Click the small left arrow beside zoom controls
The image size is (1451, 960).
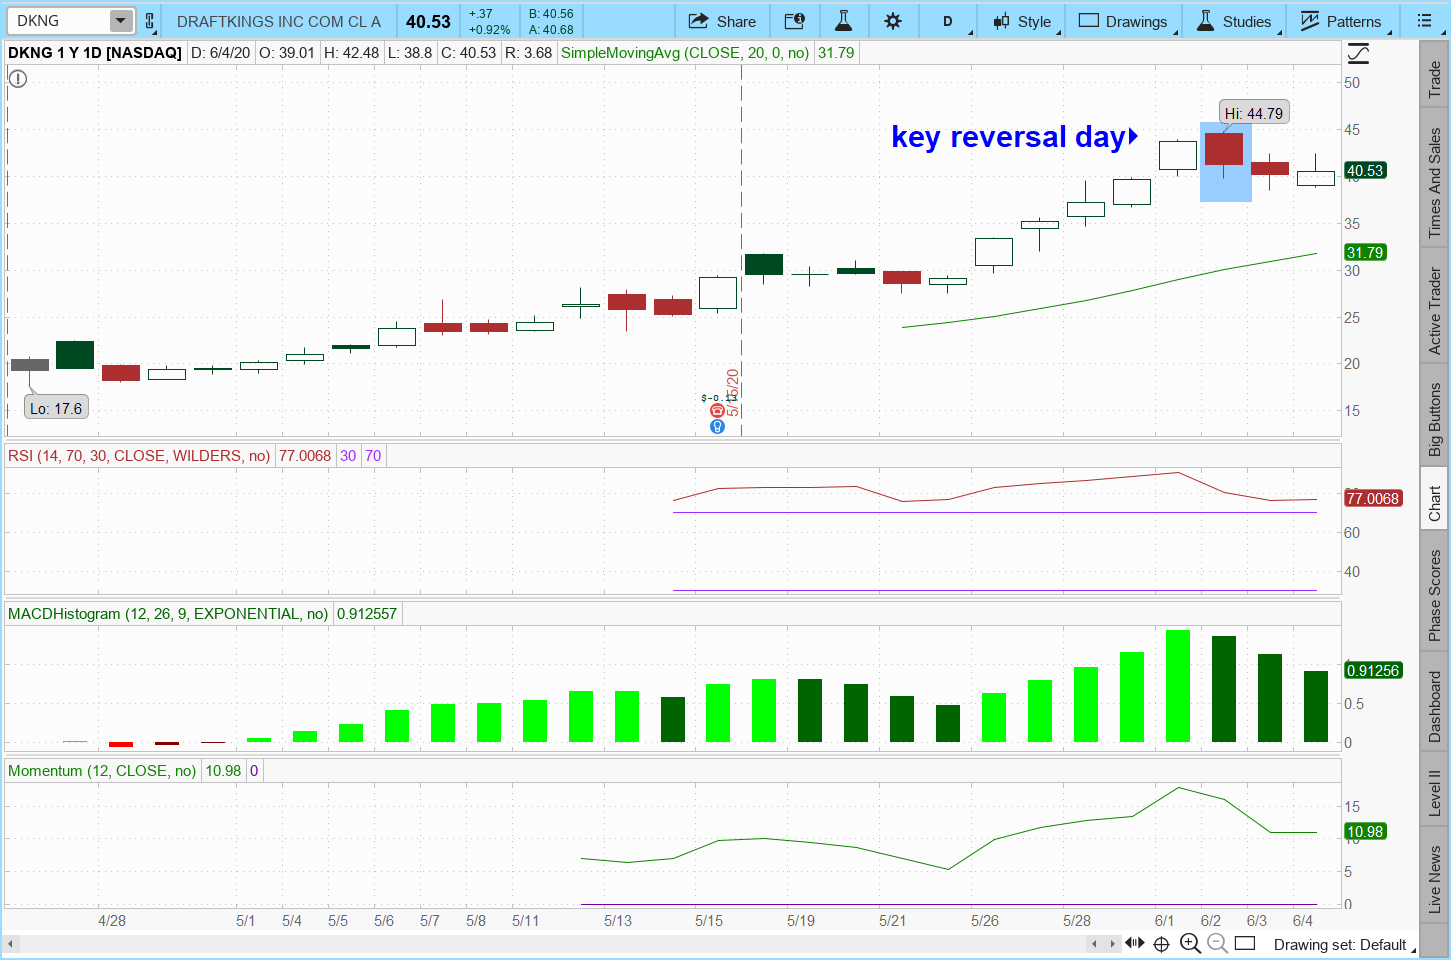[x=1095, y=943]
